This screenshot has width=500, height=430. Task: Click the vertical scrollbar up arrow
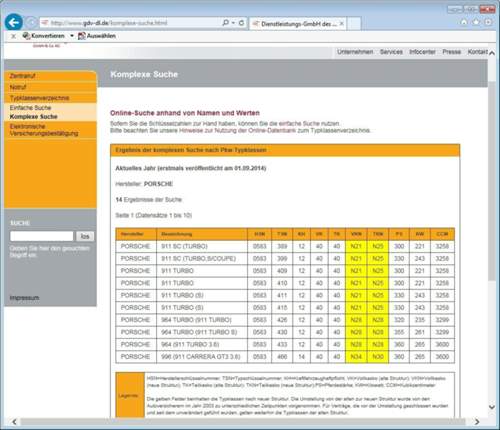pyautogui.click(x=492, y=53)
